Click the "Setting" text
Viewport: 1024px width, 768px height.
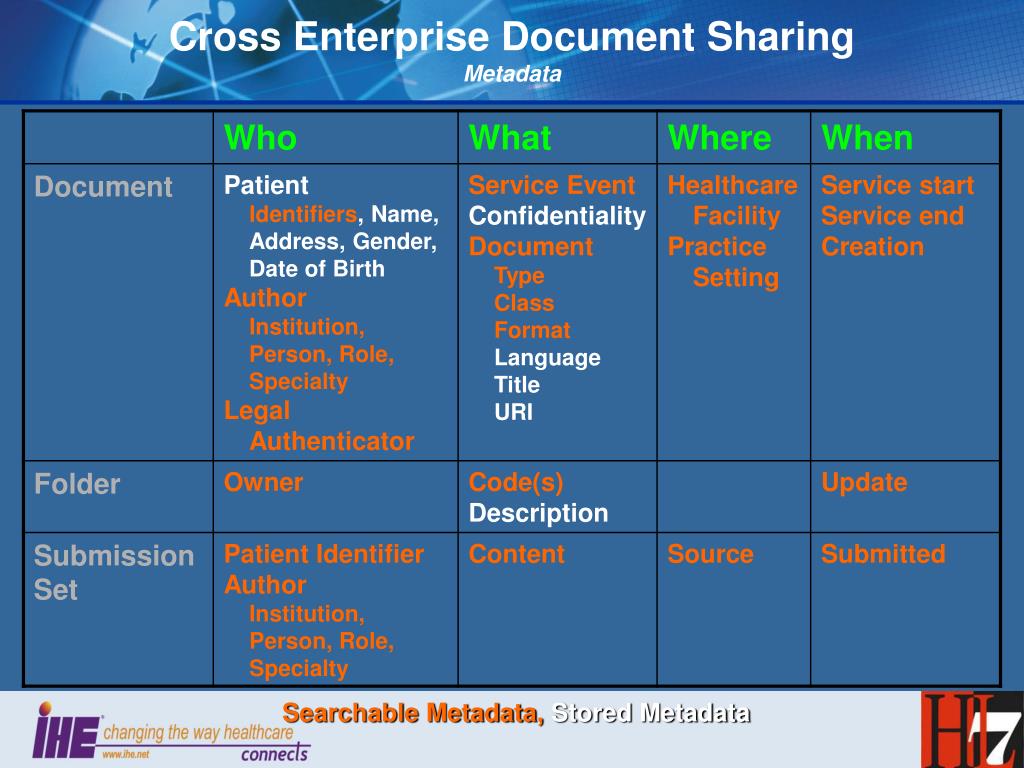point(736,278)
